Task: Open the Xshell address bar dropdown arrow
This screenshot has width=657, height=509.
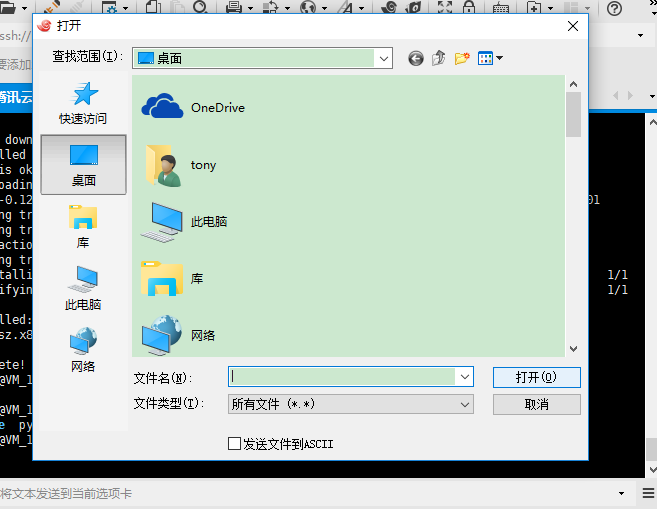Action: click(640, 36)
